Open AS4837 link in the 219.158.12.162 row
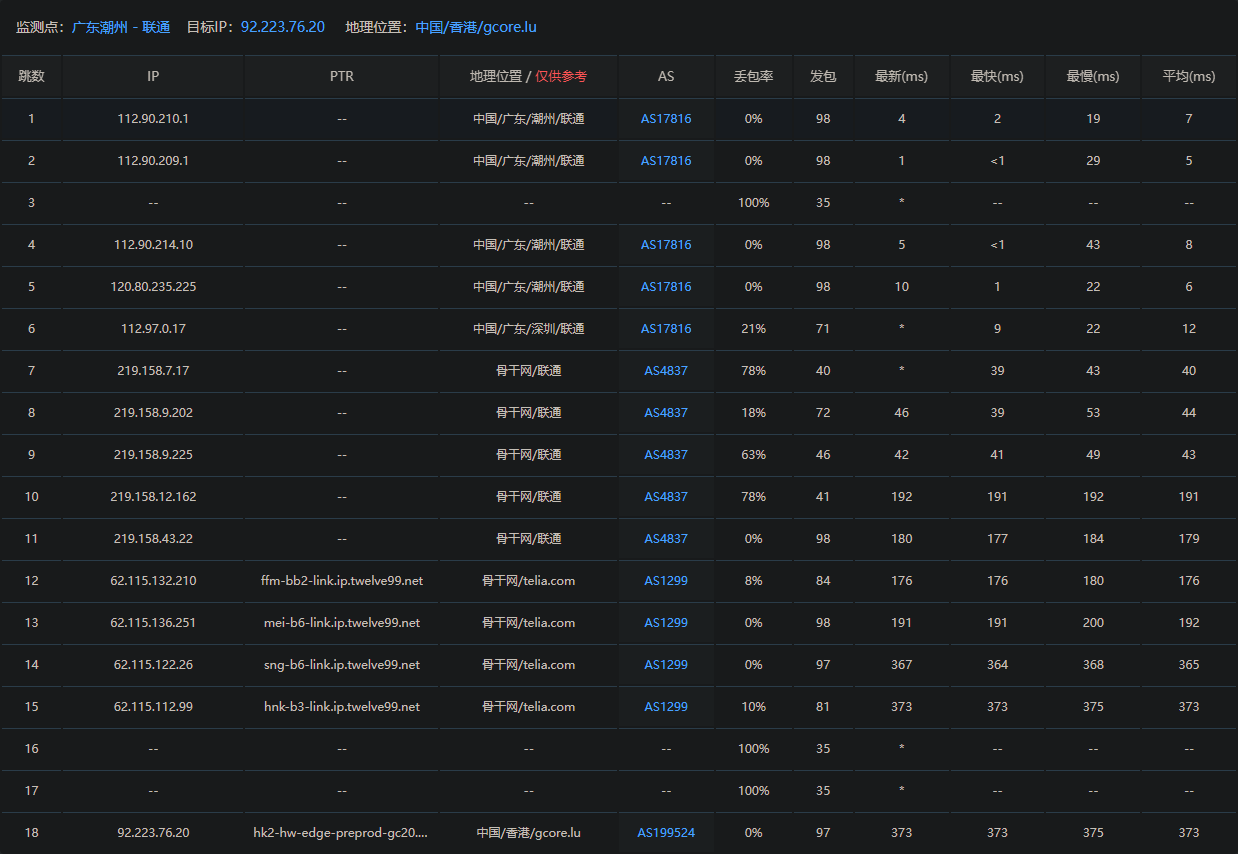 [x=666, y=497]
